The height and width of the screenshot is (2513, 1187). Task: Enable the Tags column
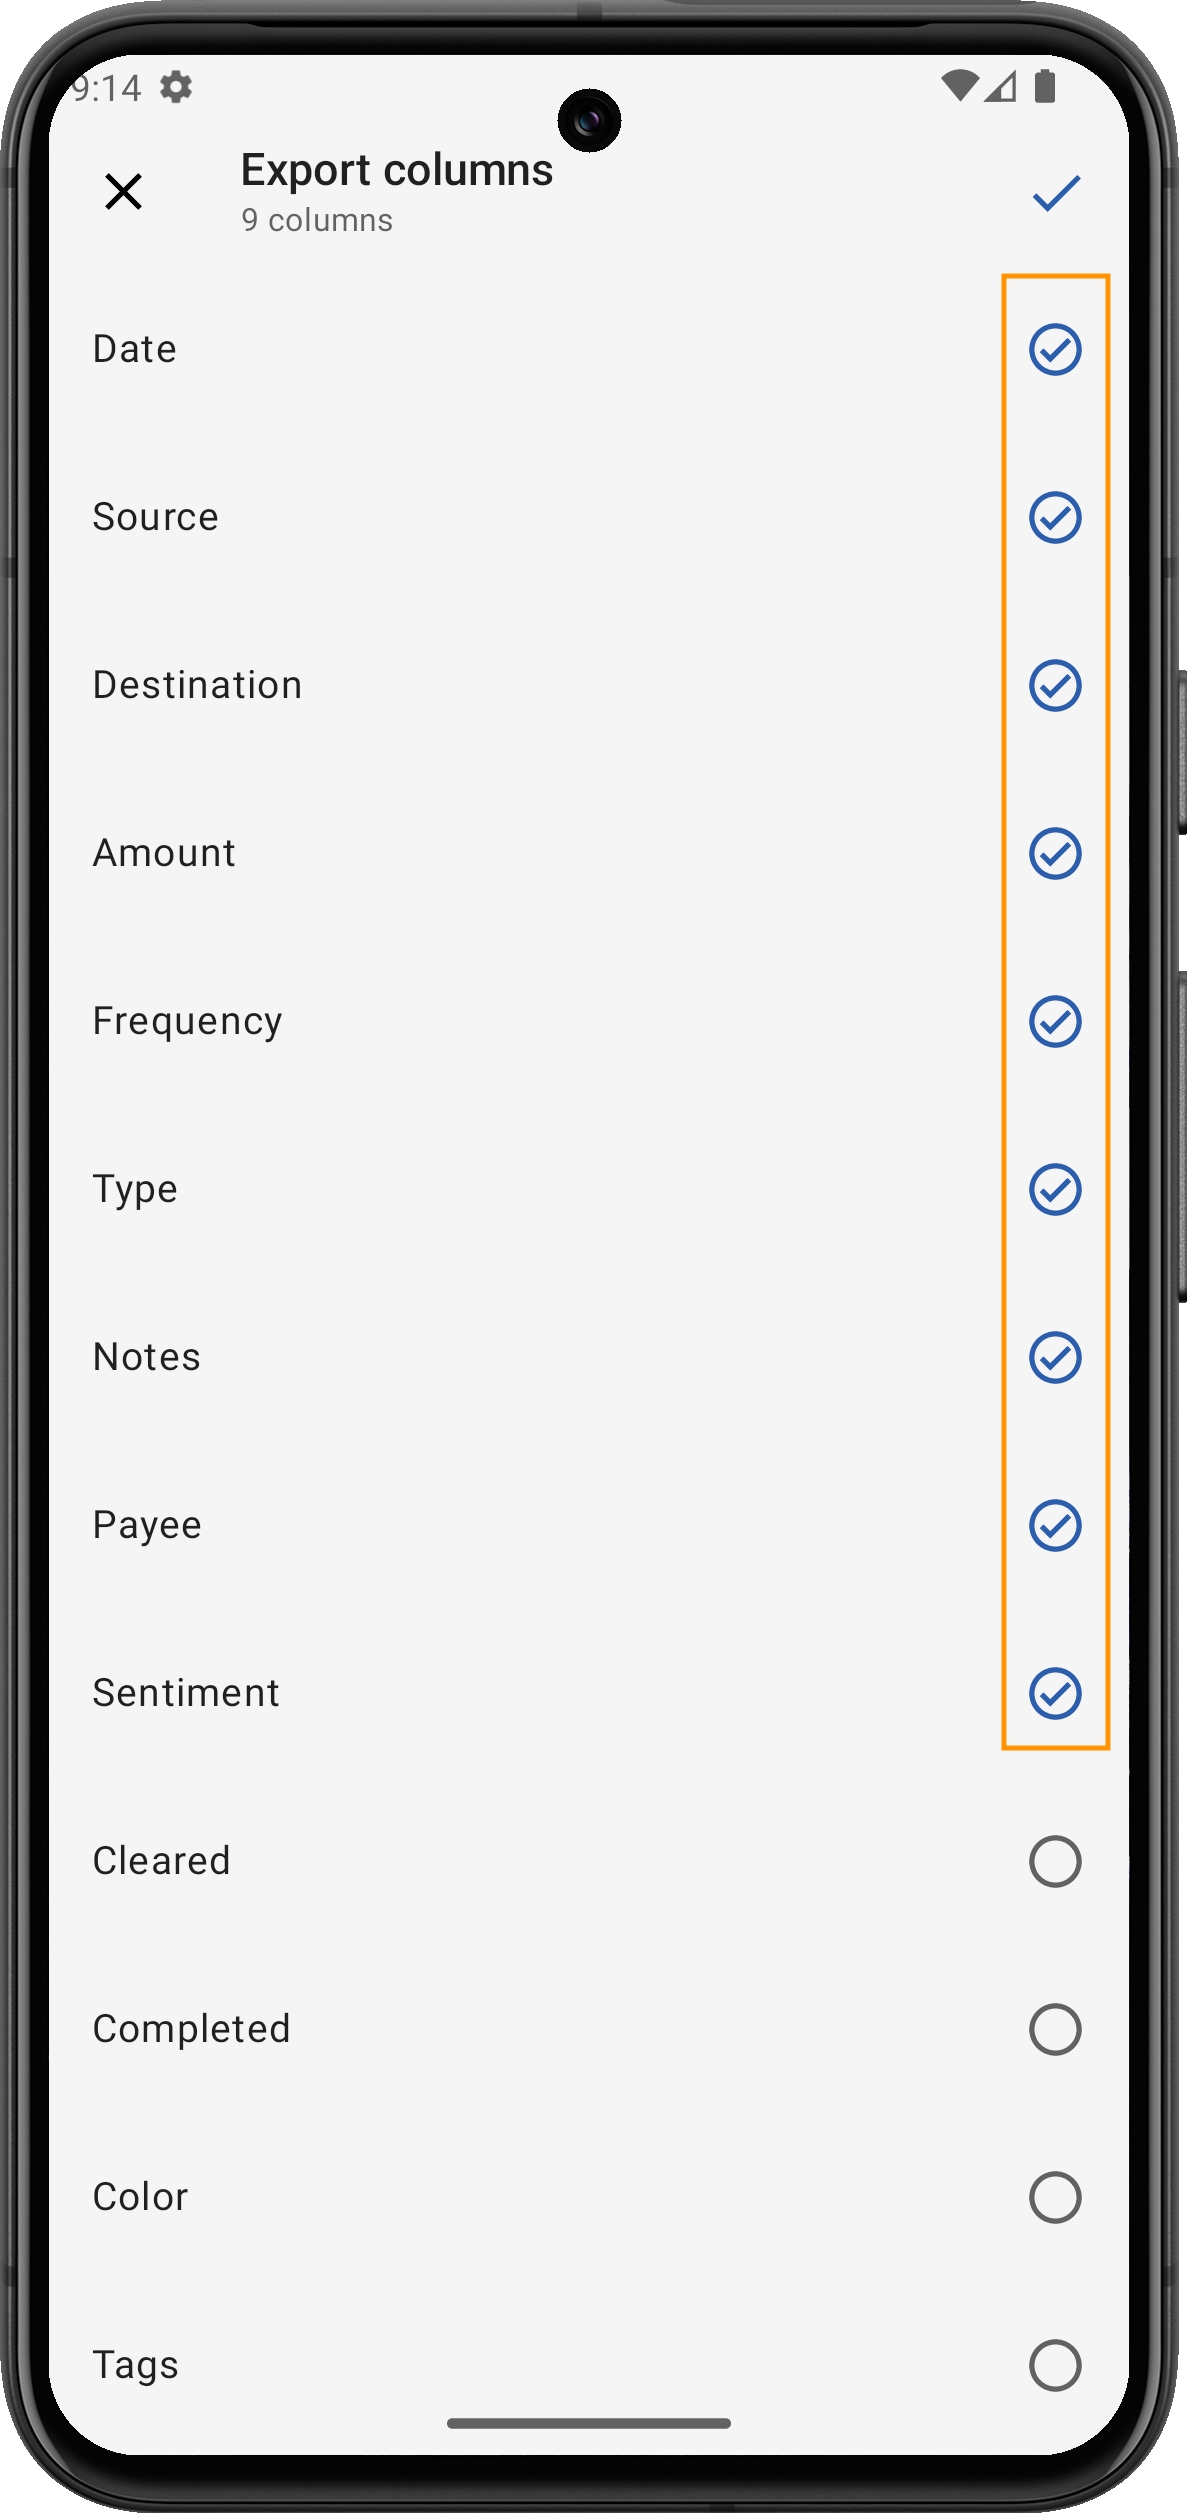tap(1055, 2366)
